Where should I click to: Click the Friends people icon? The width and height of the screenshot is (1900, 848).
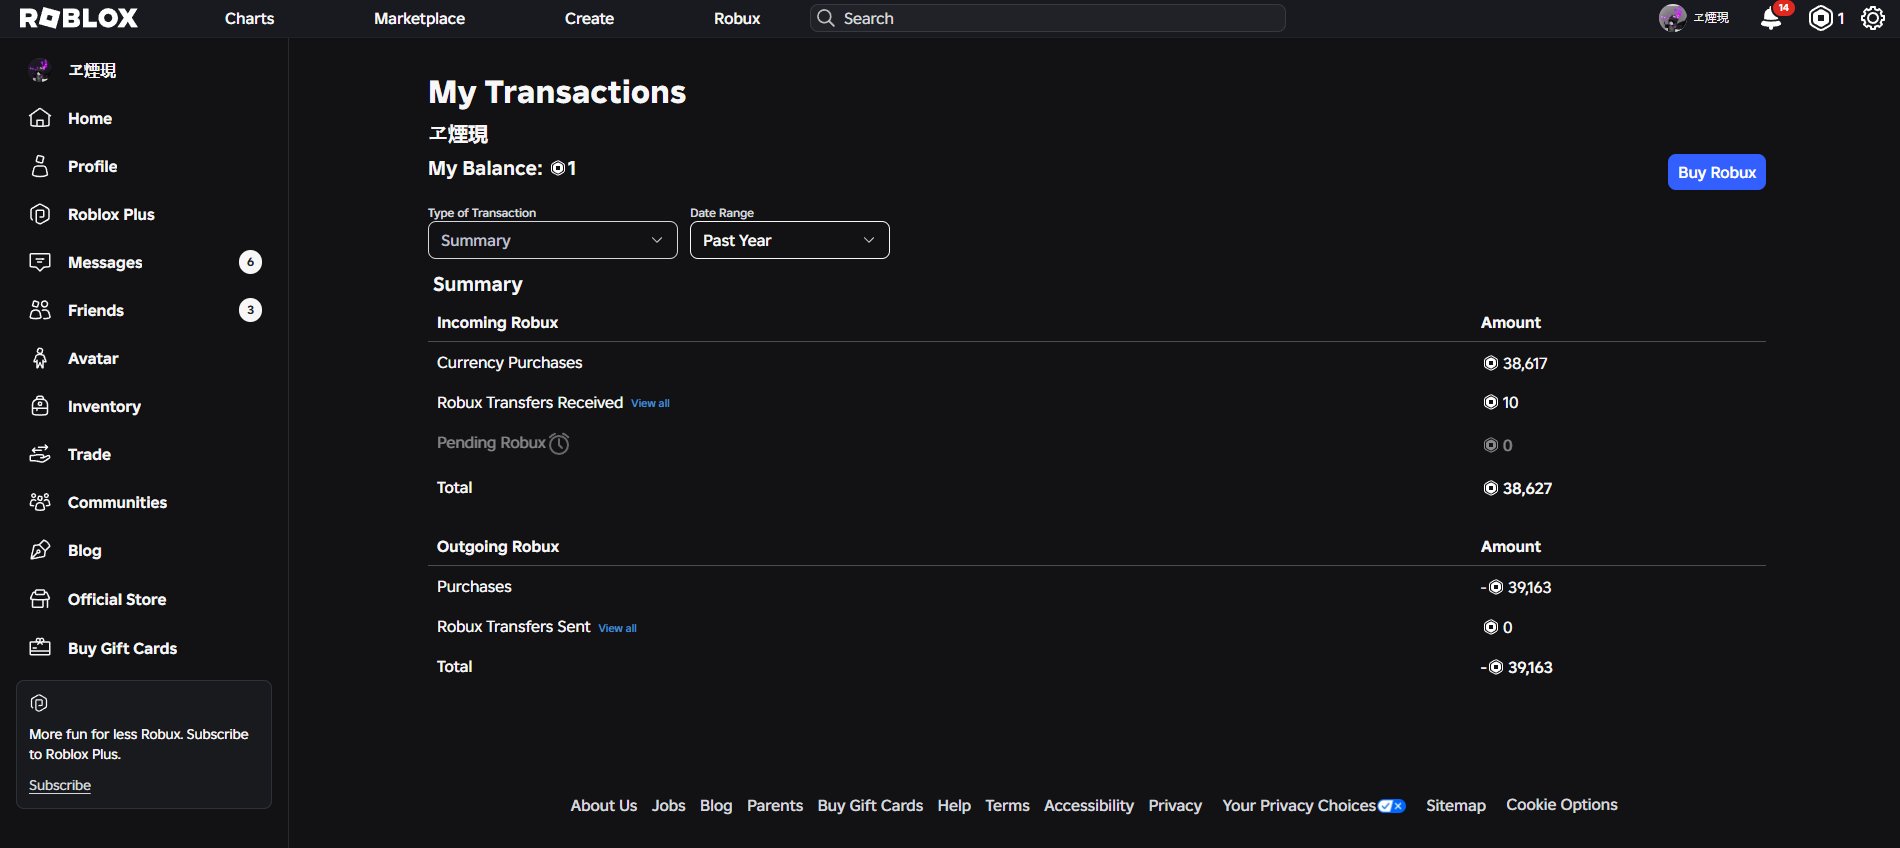[x=40, y=310]
